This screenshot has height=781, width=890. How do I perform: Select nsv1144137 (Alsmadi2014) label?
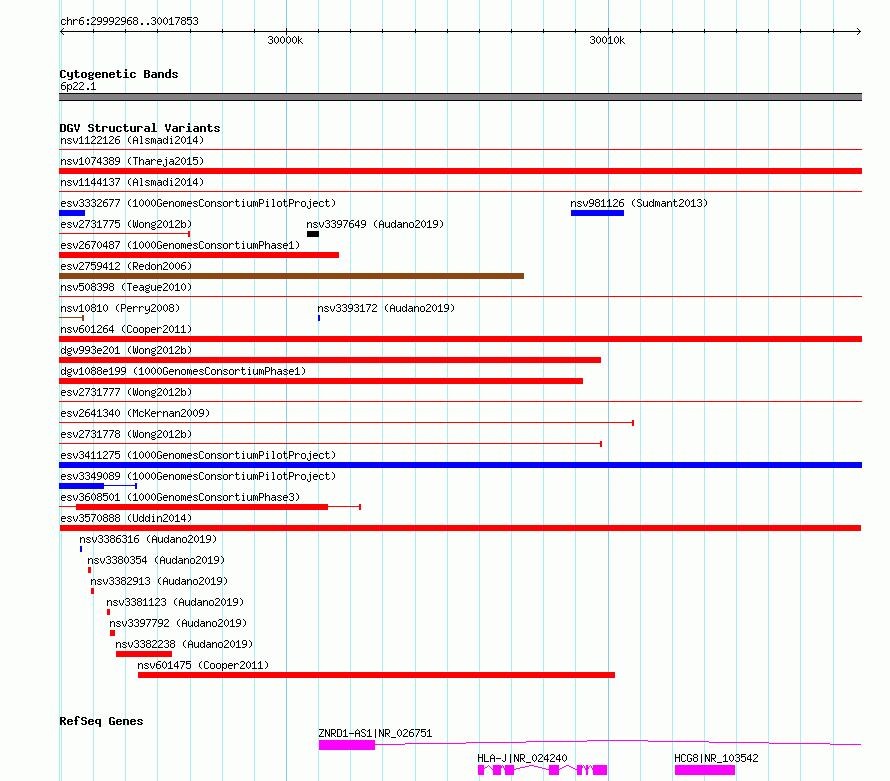[x=132, y=182]
